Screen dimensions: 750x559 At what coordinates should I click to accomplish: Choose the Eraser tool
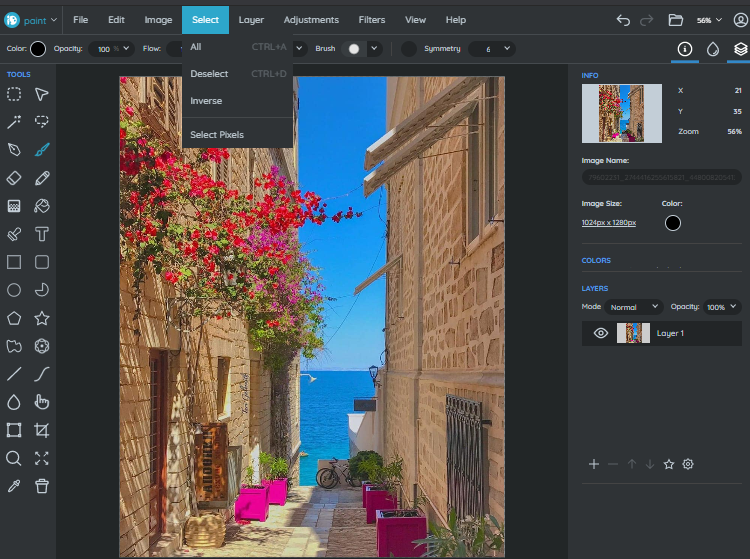14,178
